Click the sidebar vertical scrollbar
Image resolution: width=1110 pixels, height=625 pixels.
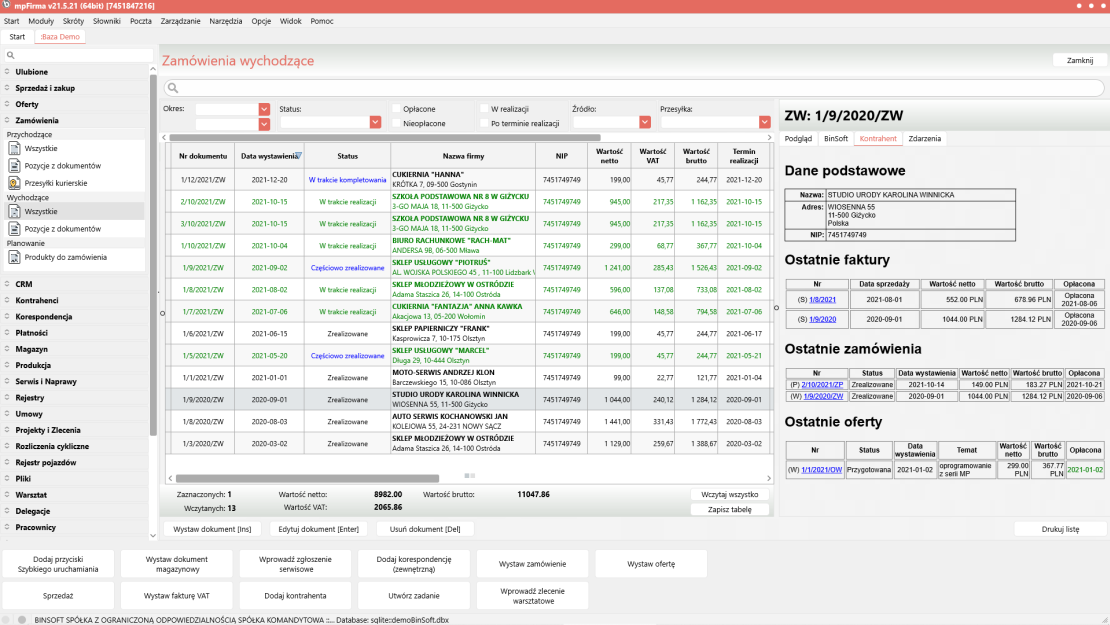tap(153, 255)
